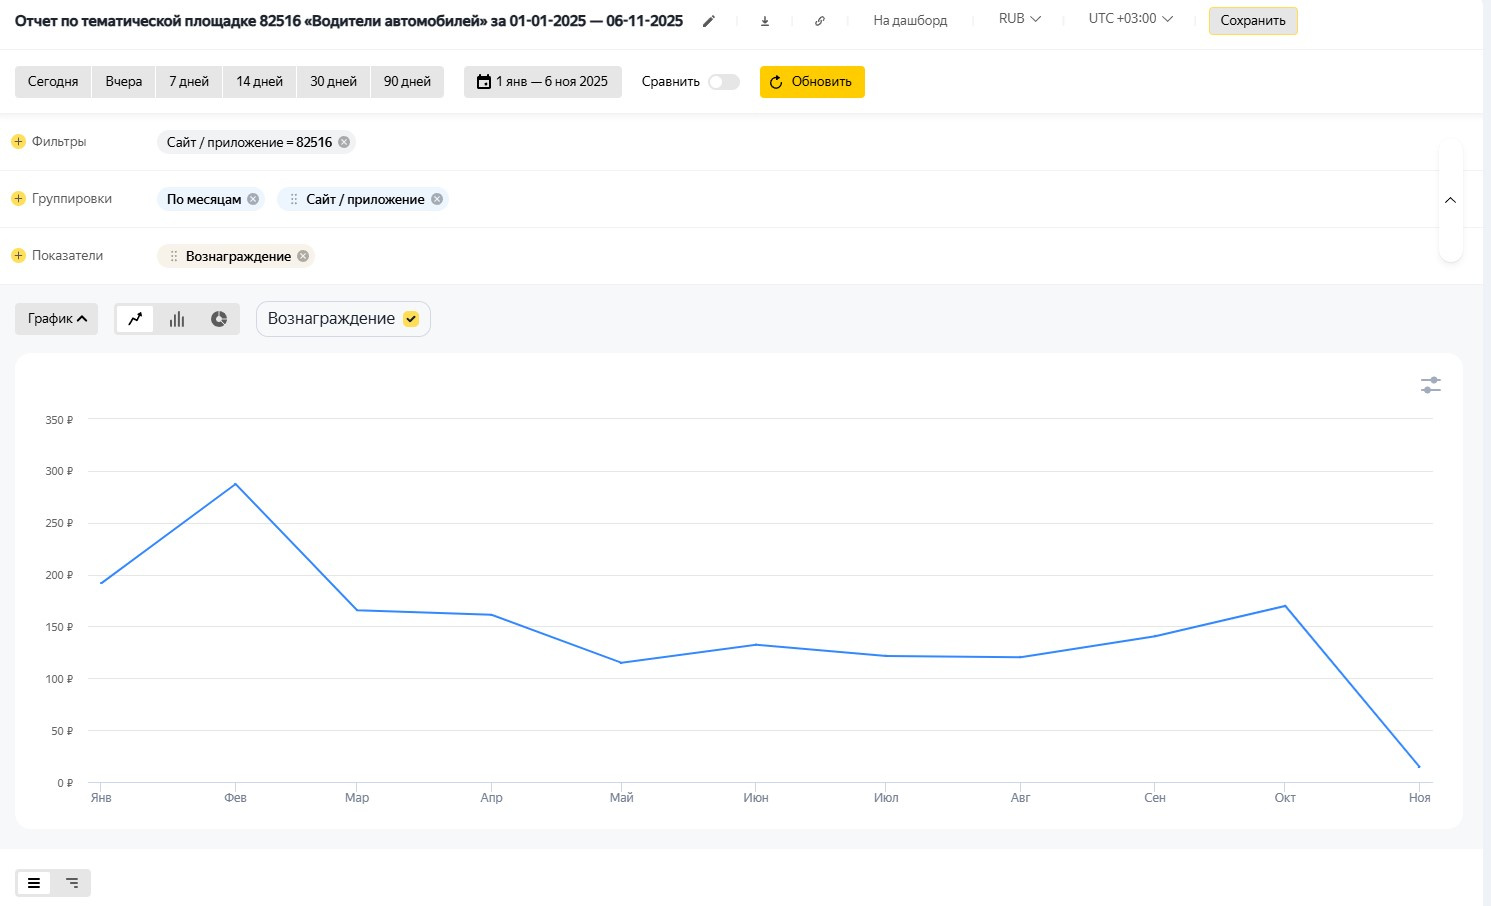Add a new filter with the plus icon
1491x906 pixels.
coord(18,142)
